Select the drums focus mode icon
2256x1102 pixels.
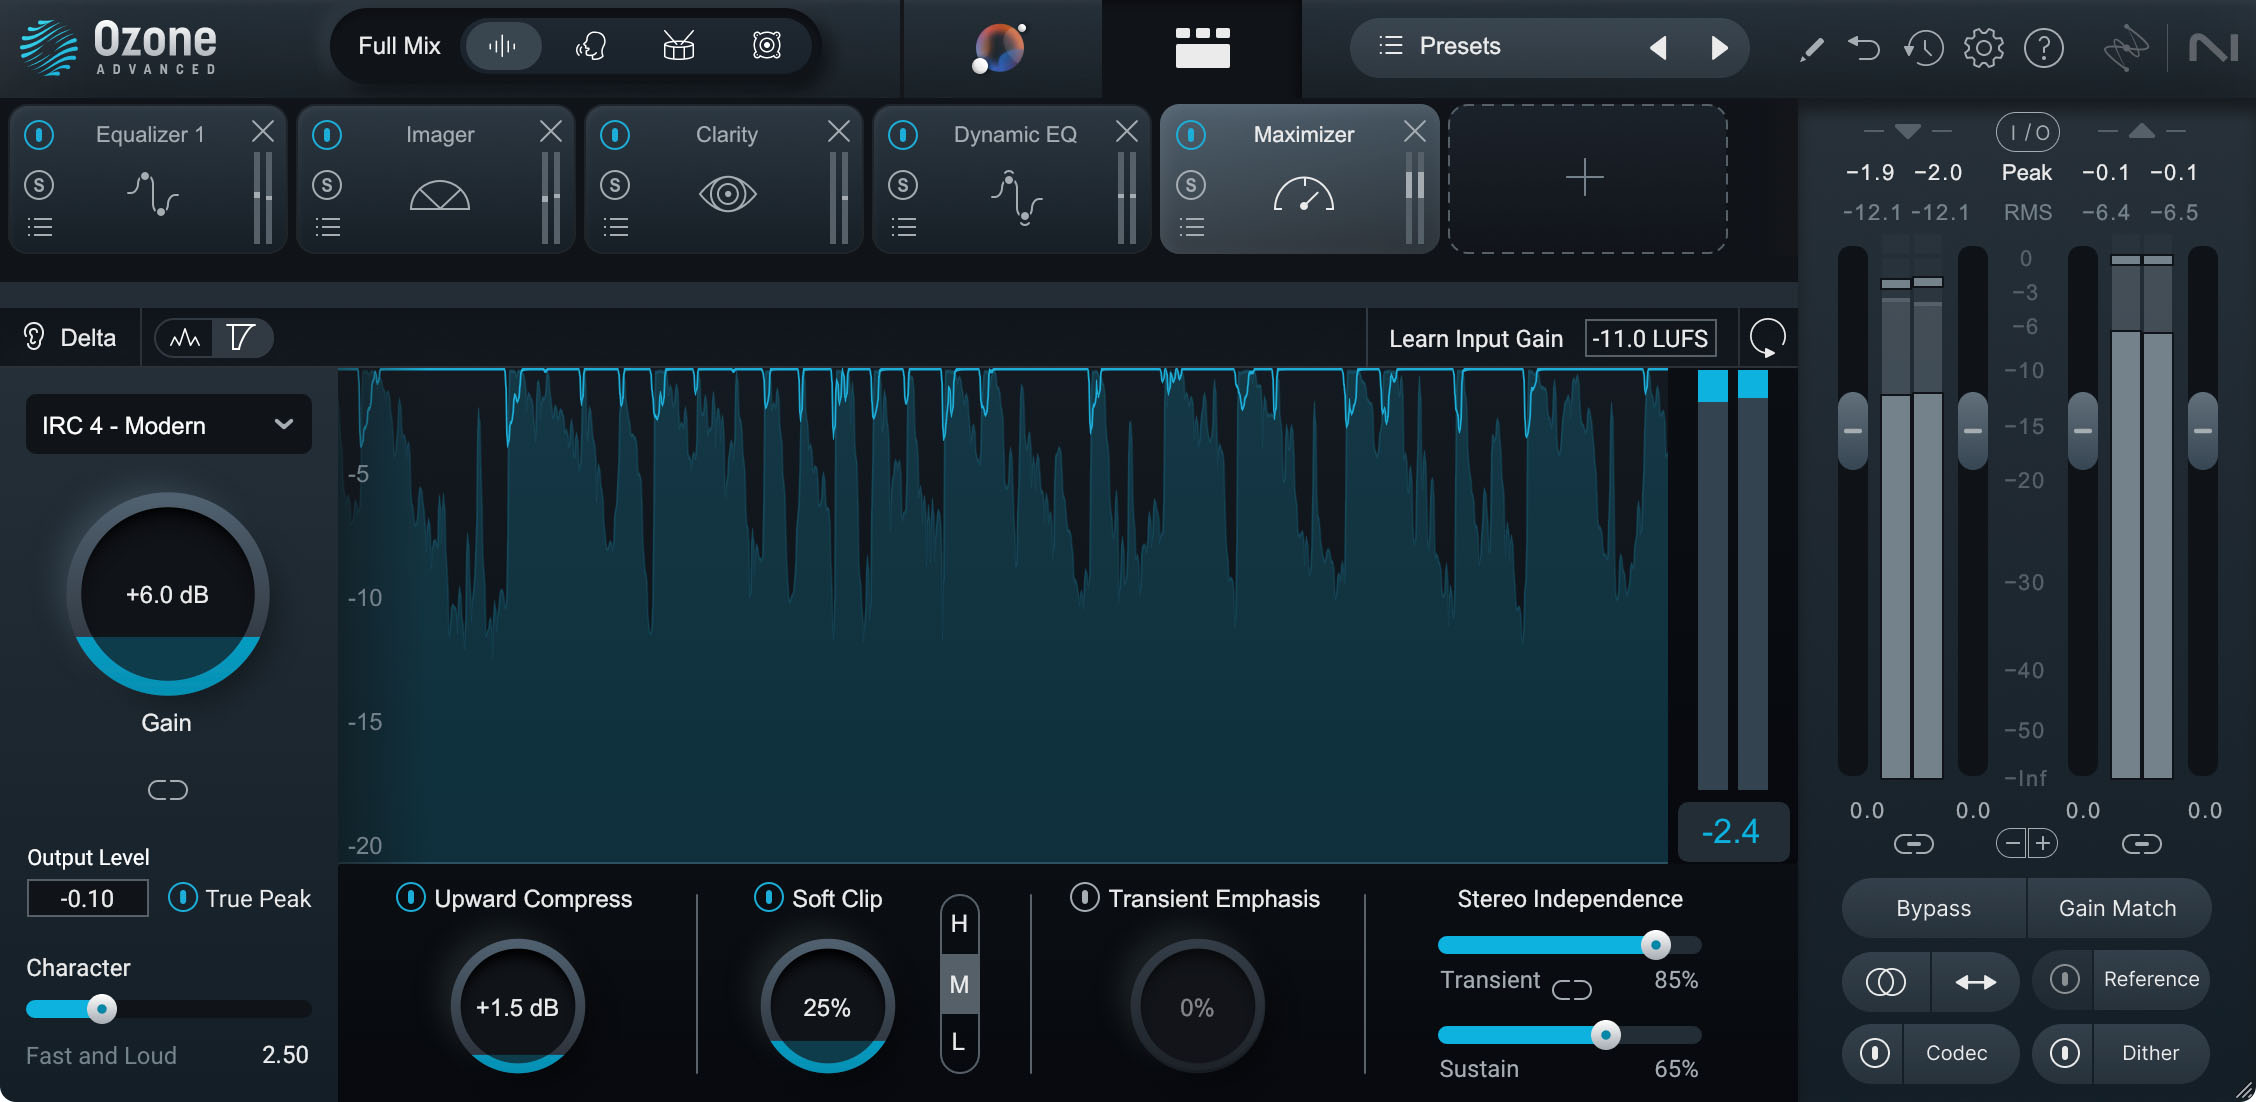click(x=678, y=45)
